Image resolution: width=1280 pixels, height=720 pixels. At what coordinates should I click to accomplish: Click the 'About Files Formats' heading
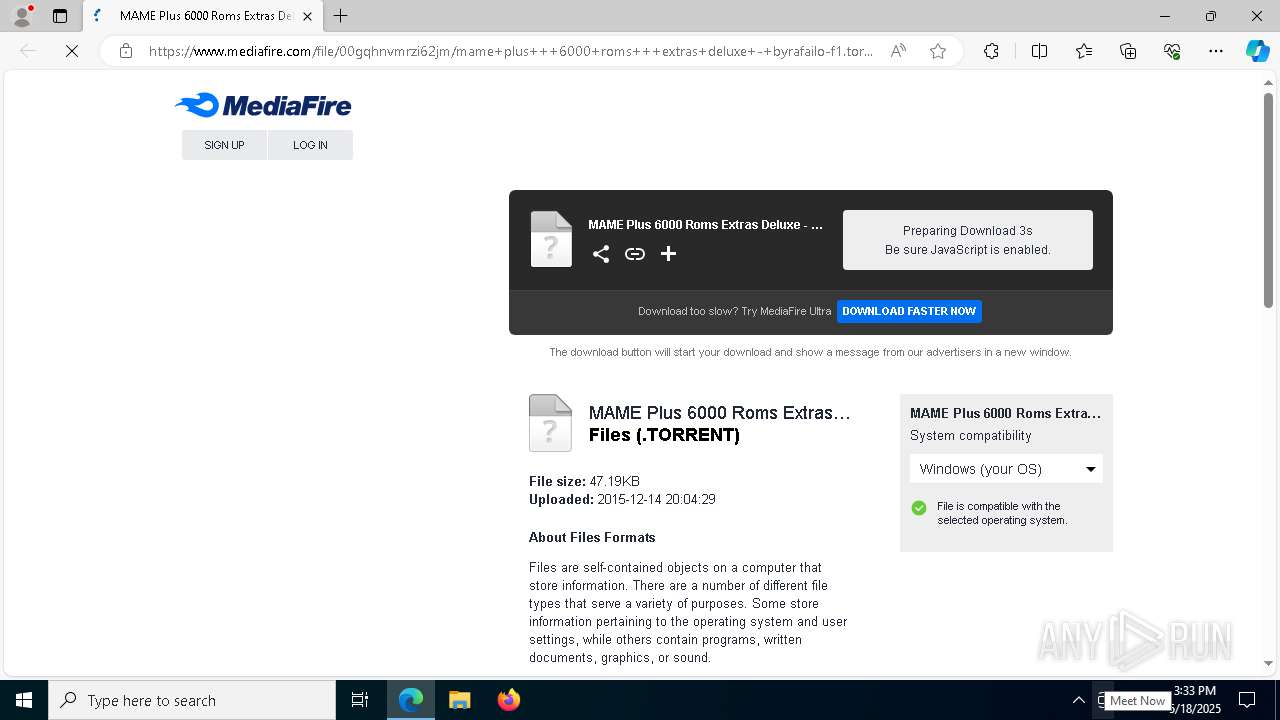[592, 537]
